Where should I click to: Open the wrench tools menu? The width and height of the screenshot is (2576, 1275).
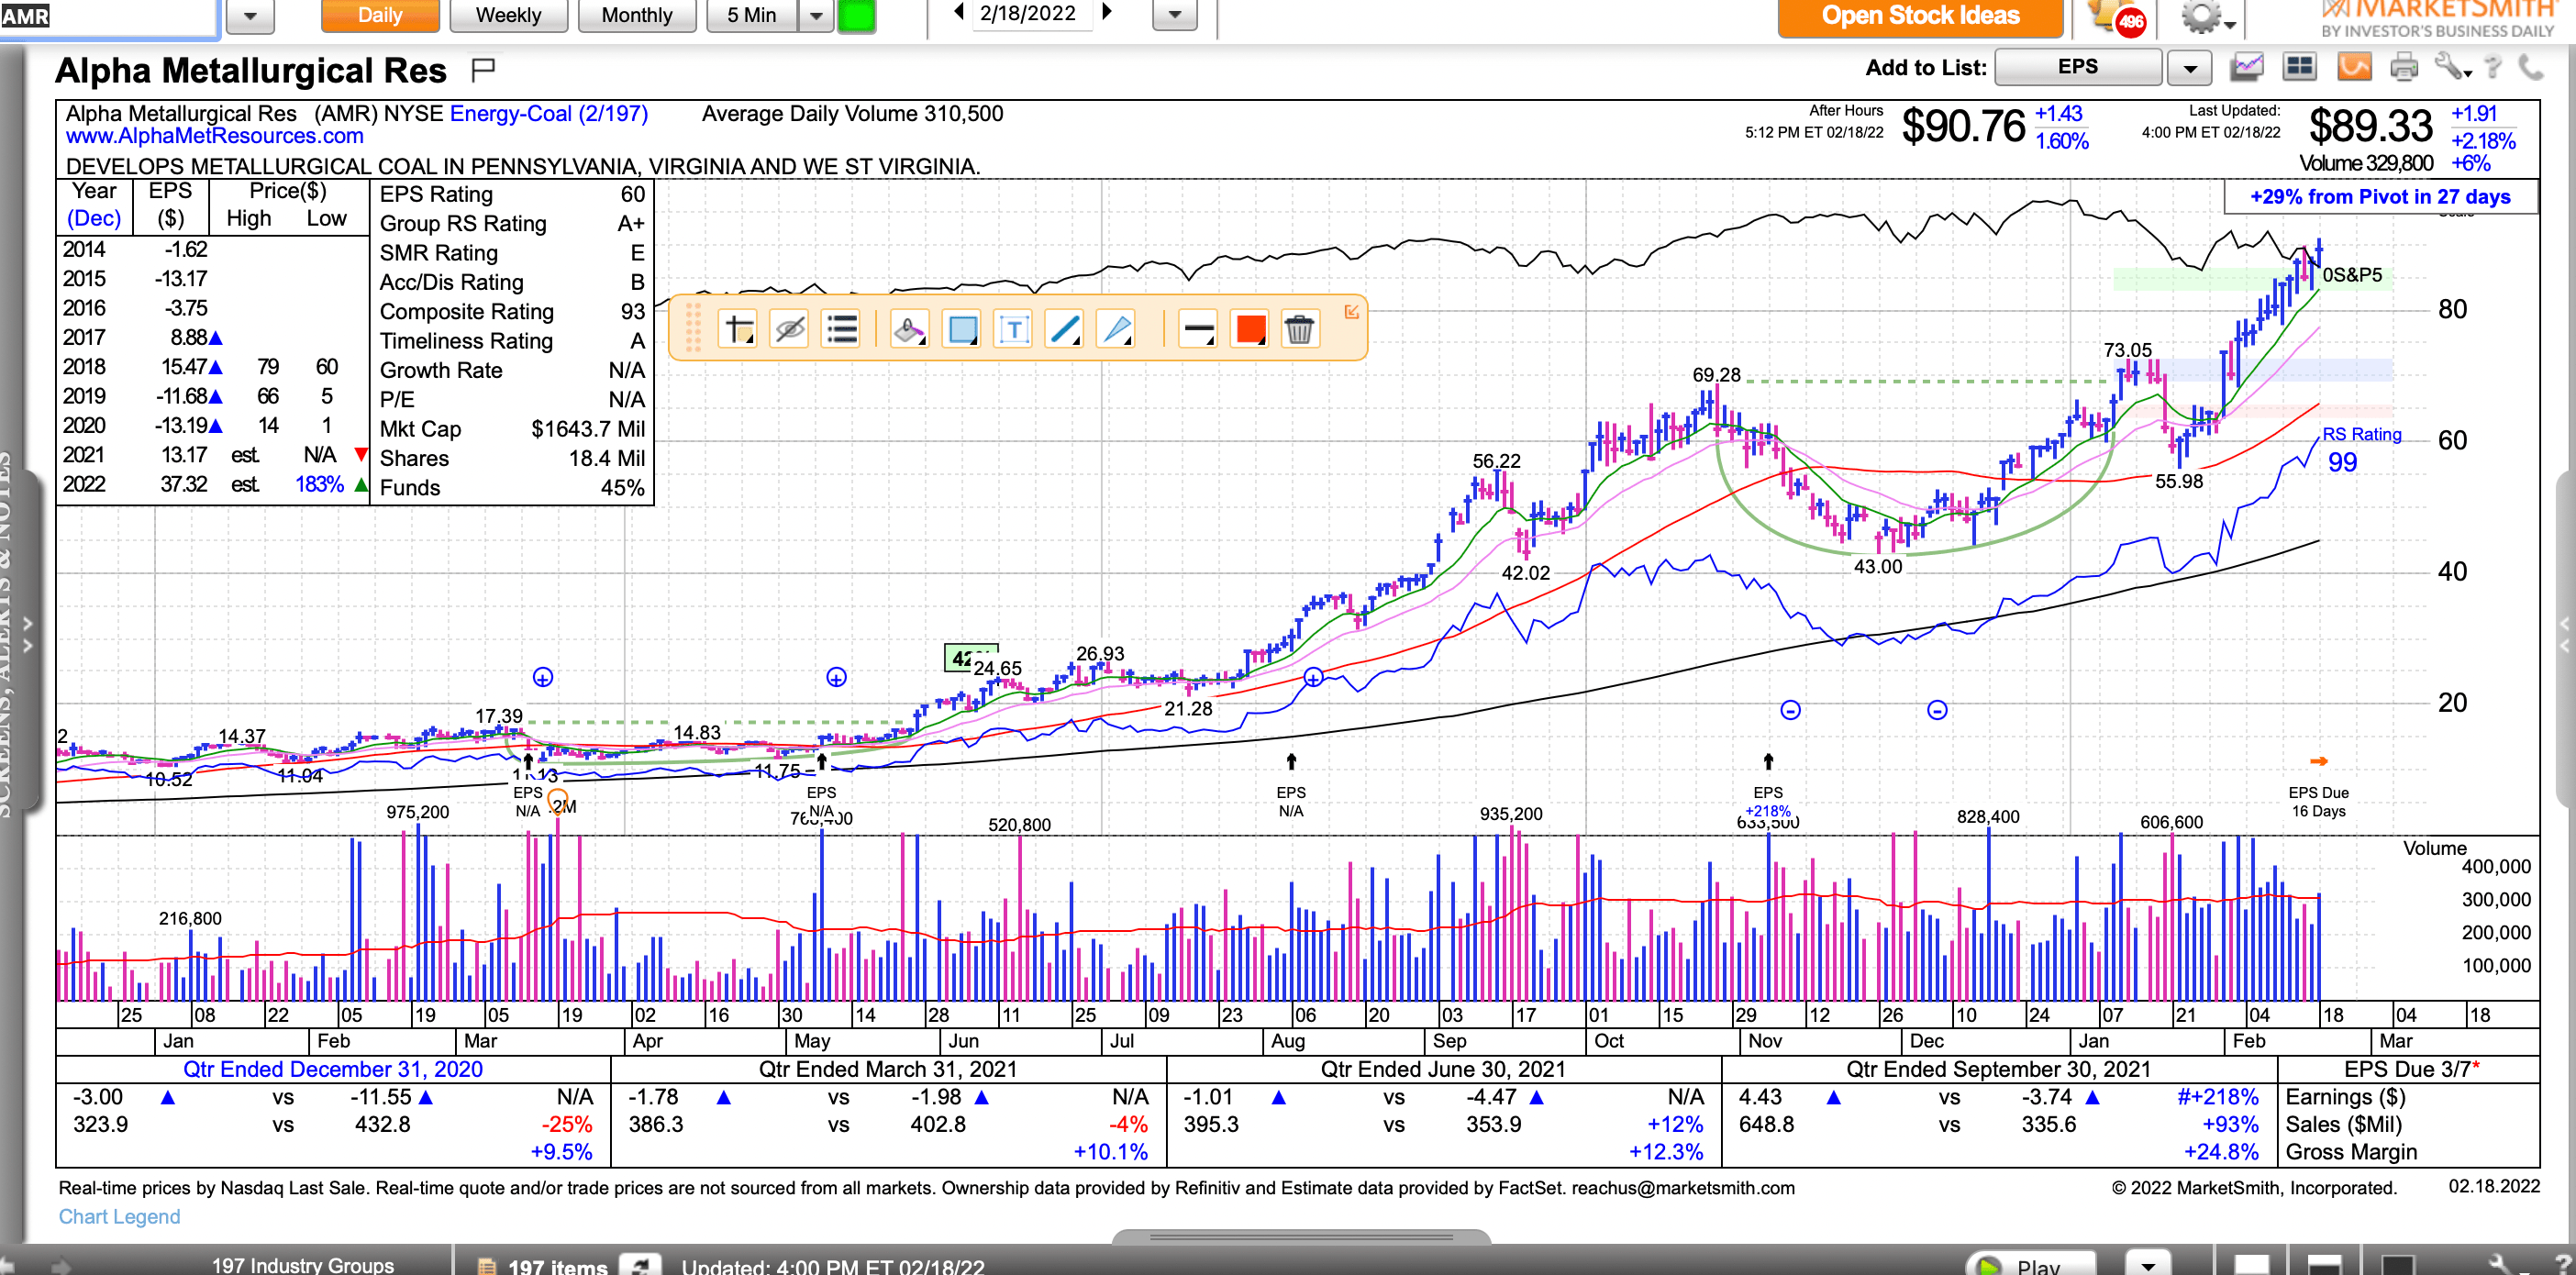2452,68
